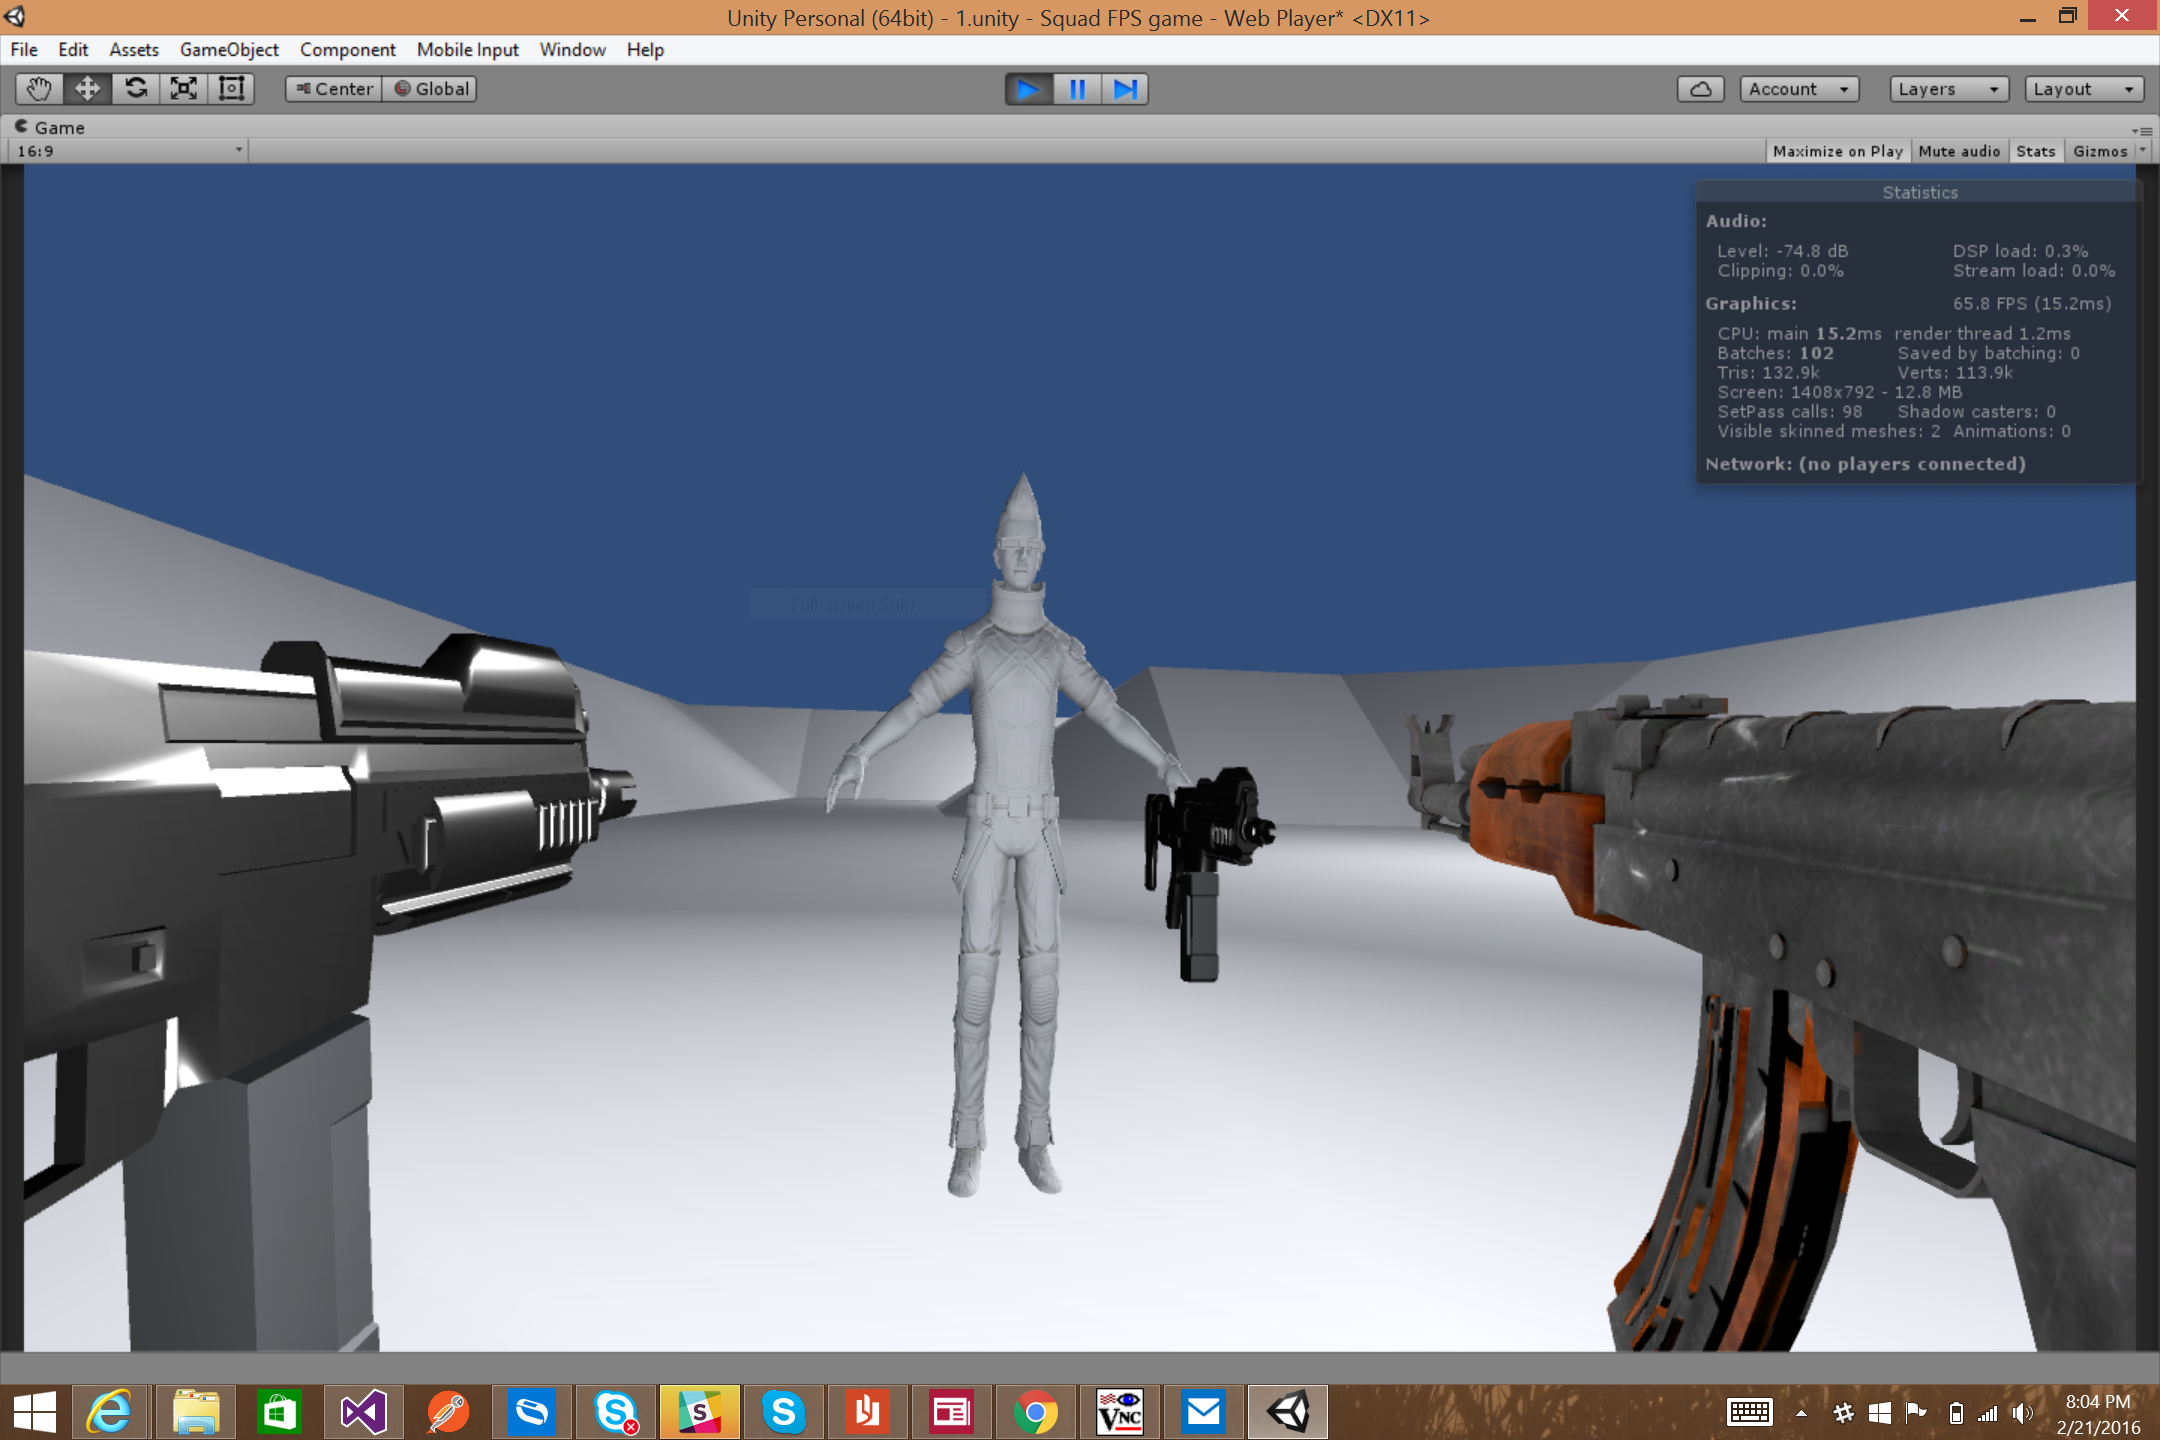Image resolution: width=2160 pixels, height=1440 pixels.
Task: Advance one frame with Step button
Action: (x=1125, y=89)
